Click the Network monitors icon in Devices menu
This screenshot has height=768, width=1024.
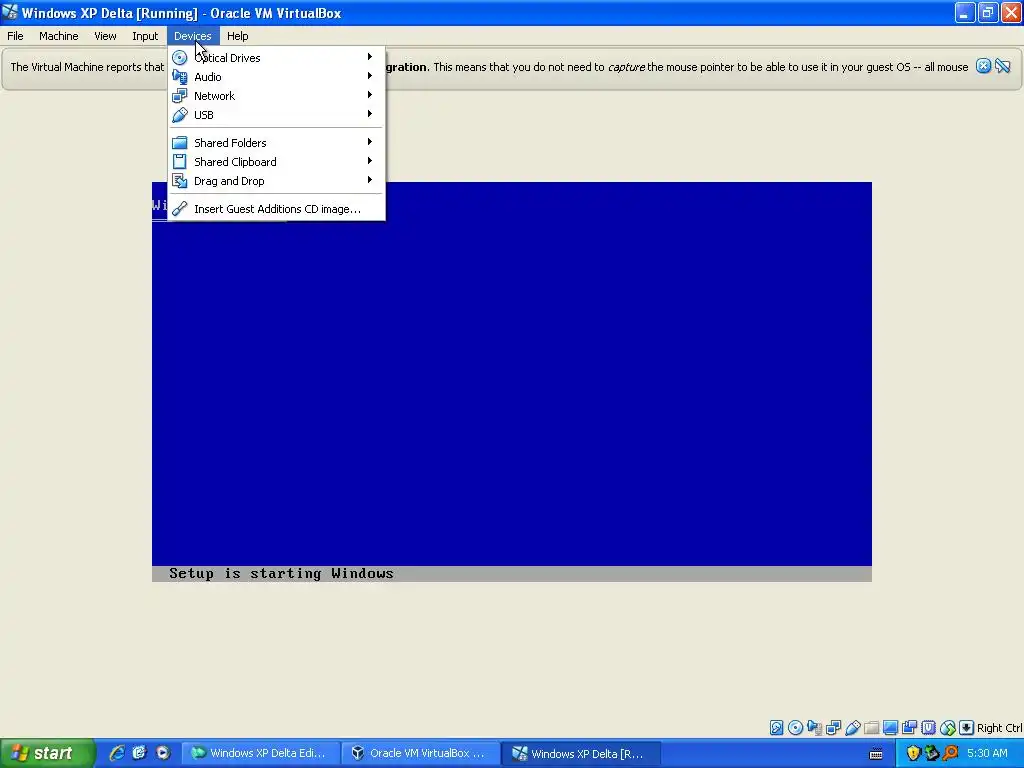(180, 96)
